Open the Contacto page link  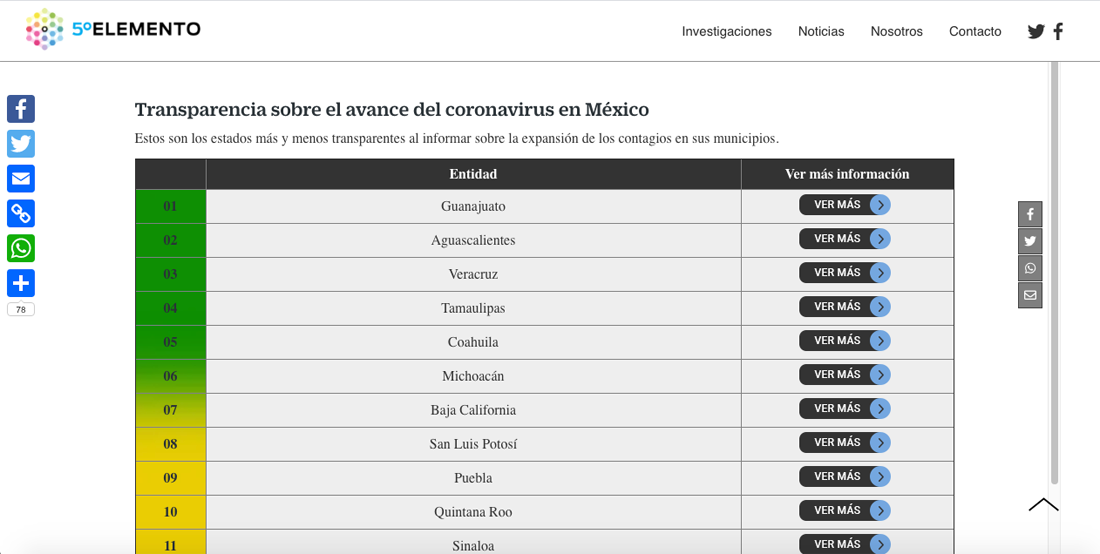(x=975, y=31)
